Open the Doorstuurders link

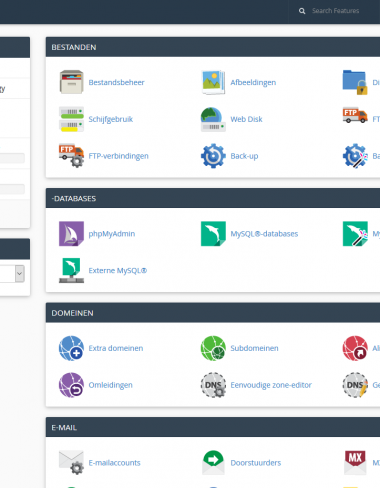[x=256, y=463]
